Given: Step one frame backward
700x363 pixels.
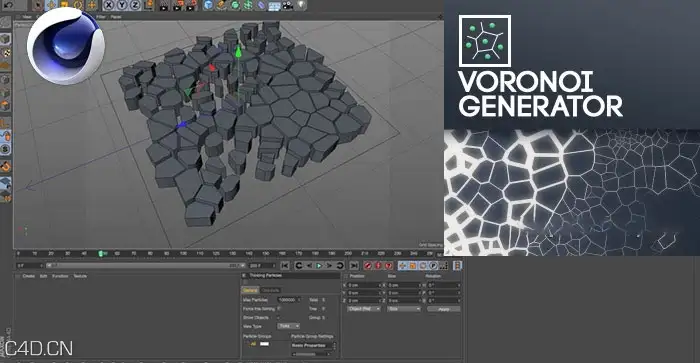Looking at the screenshot, I should tap(309, 266).
